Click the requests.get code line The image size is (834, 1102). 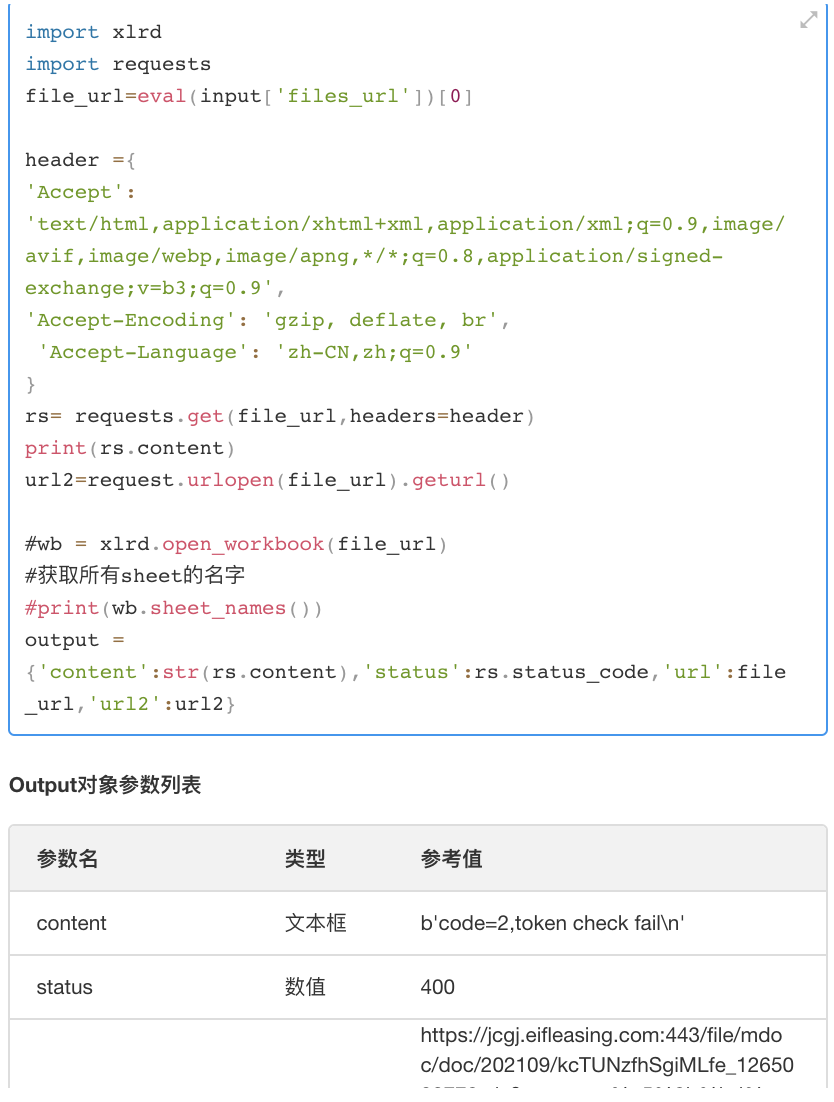point(280,416)
